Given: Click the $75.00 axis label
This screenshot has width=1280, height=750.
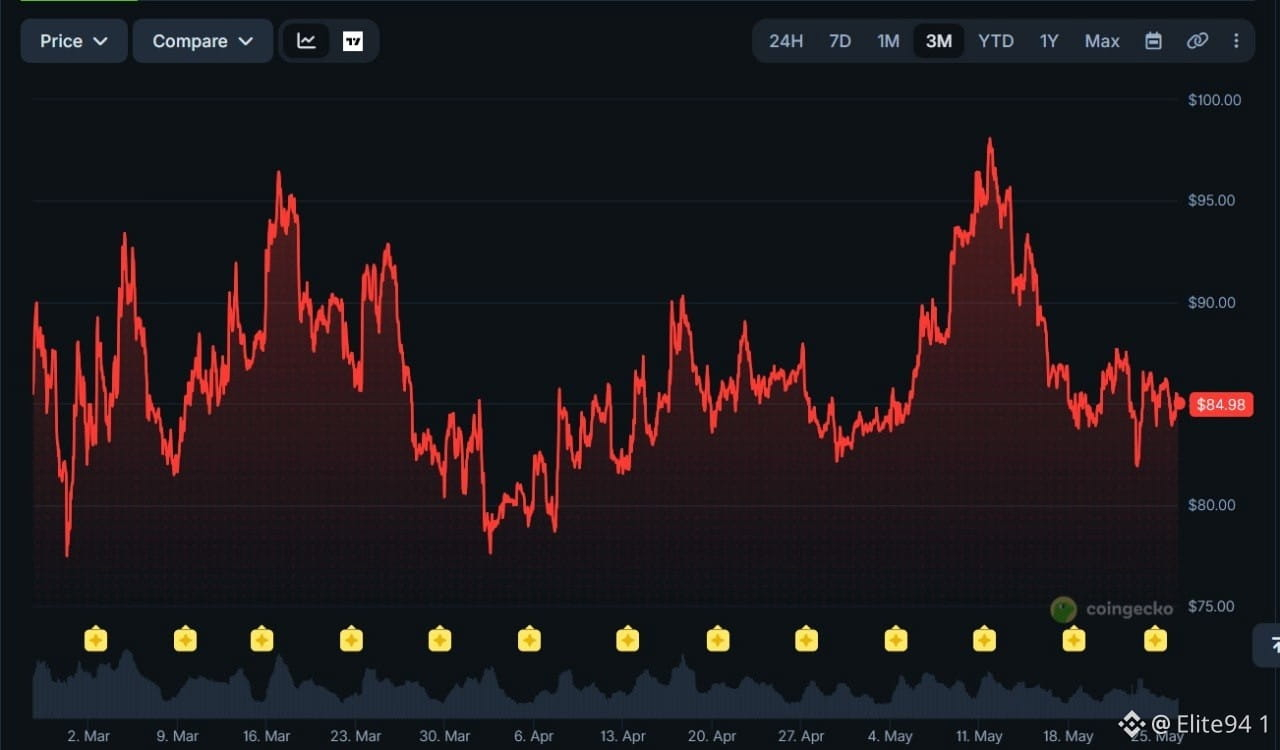Looking at the screenshot, I should (x=1211, y=606).
